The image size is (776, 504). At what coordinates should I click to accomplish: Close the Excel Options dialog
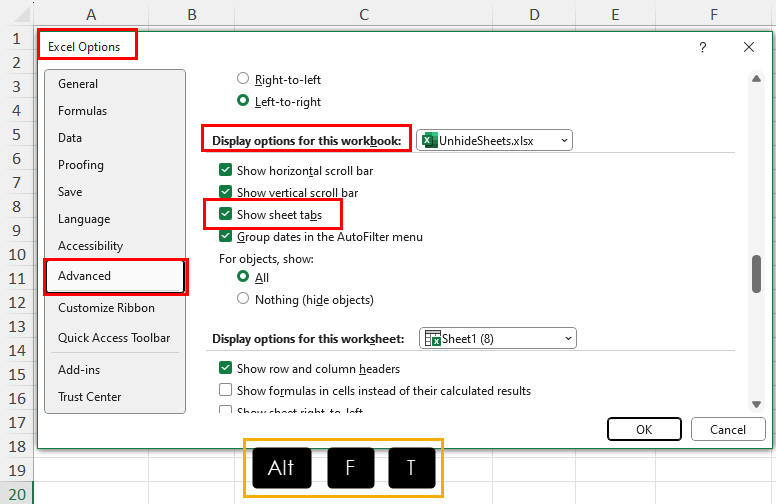749,47
